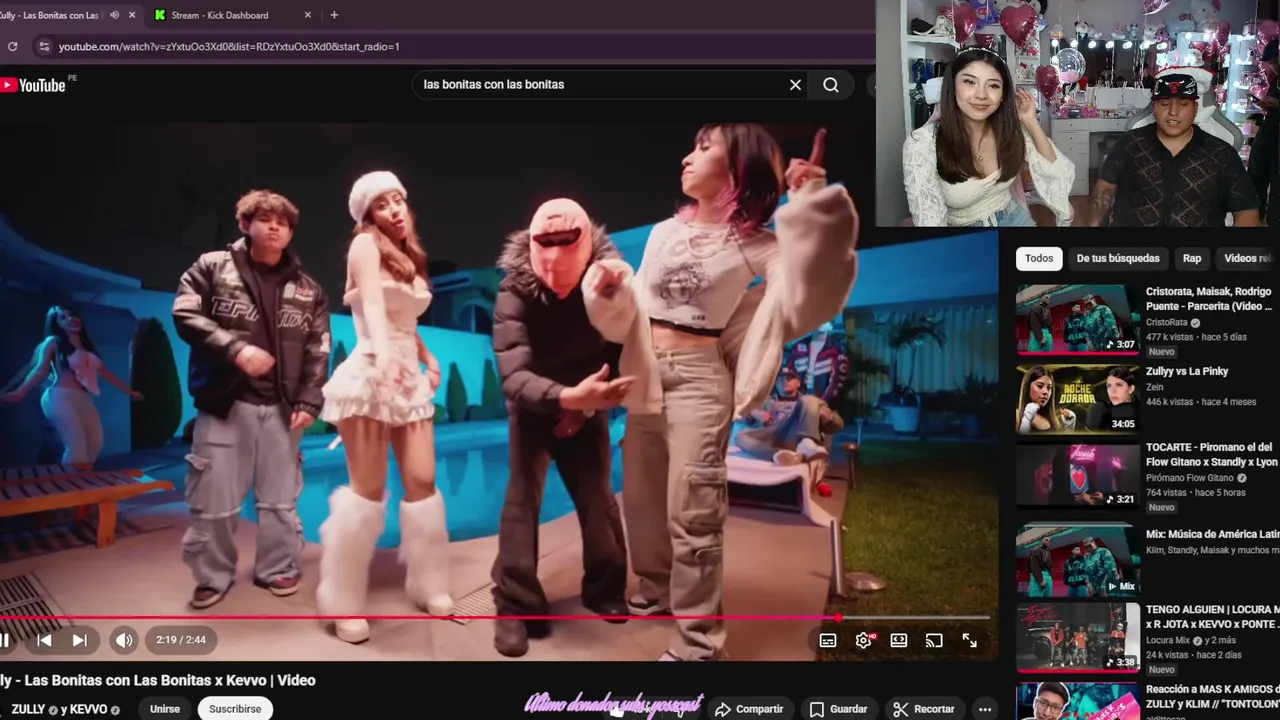Click the Zein channel name
Screen dimensions: 1280x720
point(1155,387)
